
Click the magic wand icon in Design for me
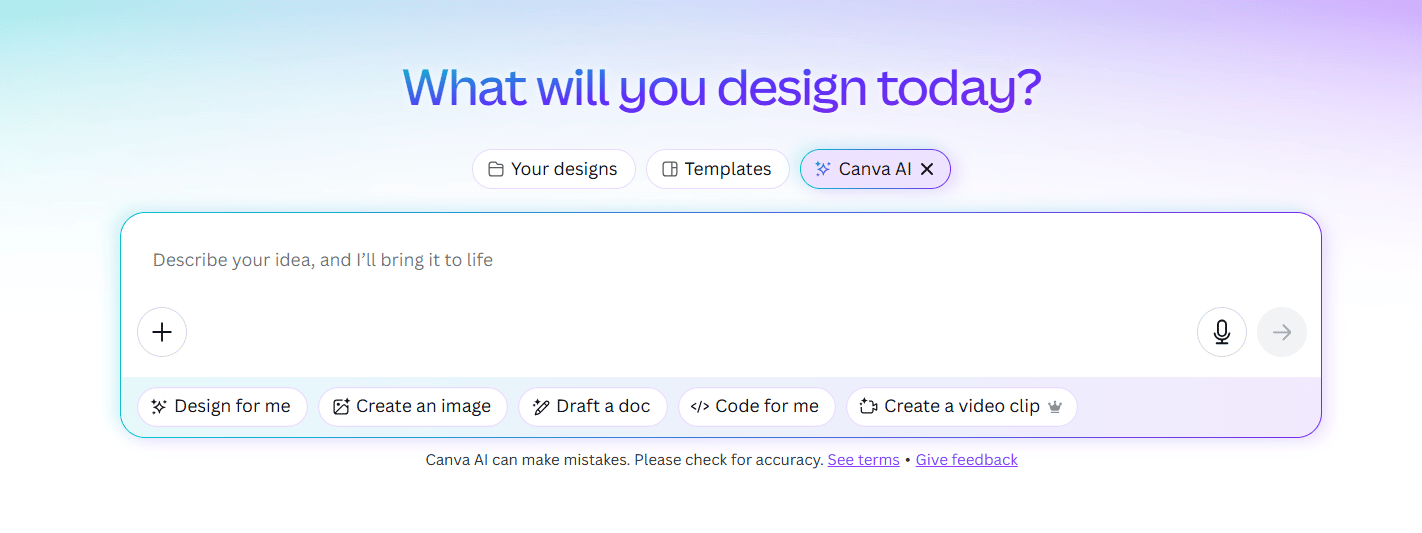pos(158,407)
